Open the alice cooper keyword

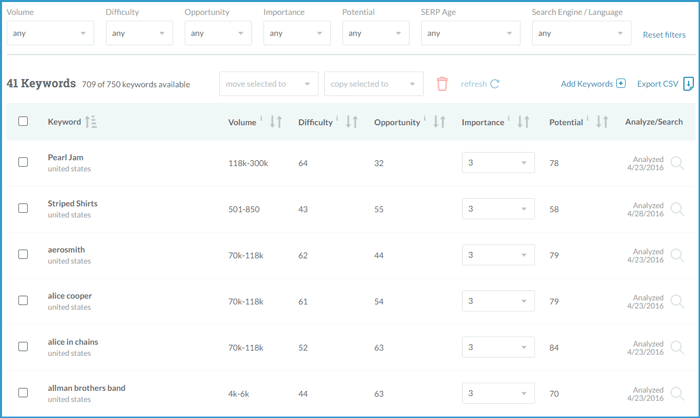point(69,296)
